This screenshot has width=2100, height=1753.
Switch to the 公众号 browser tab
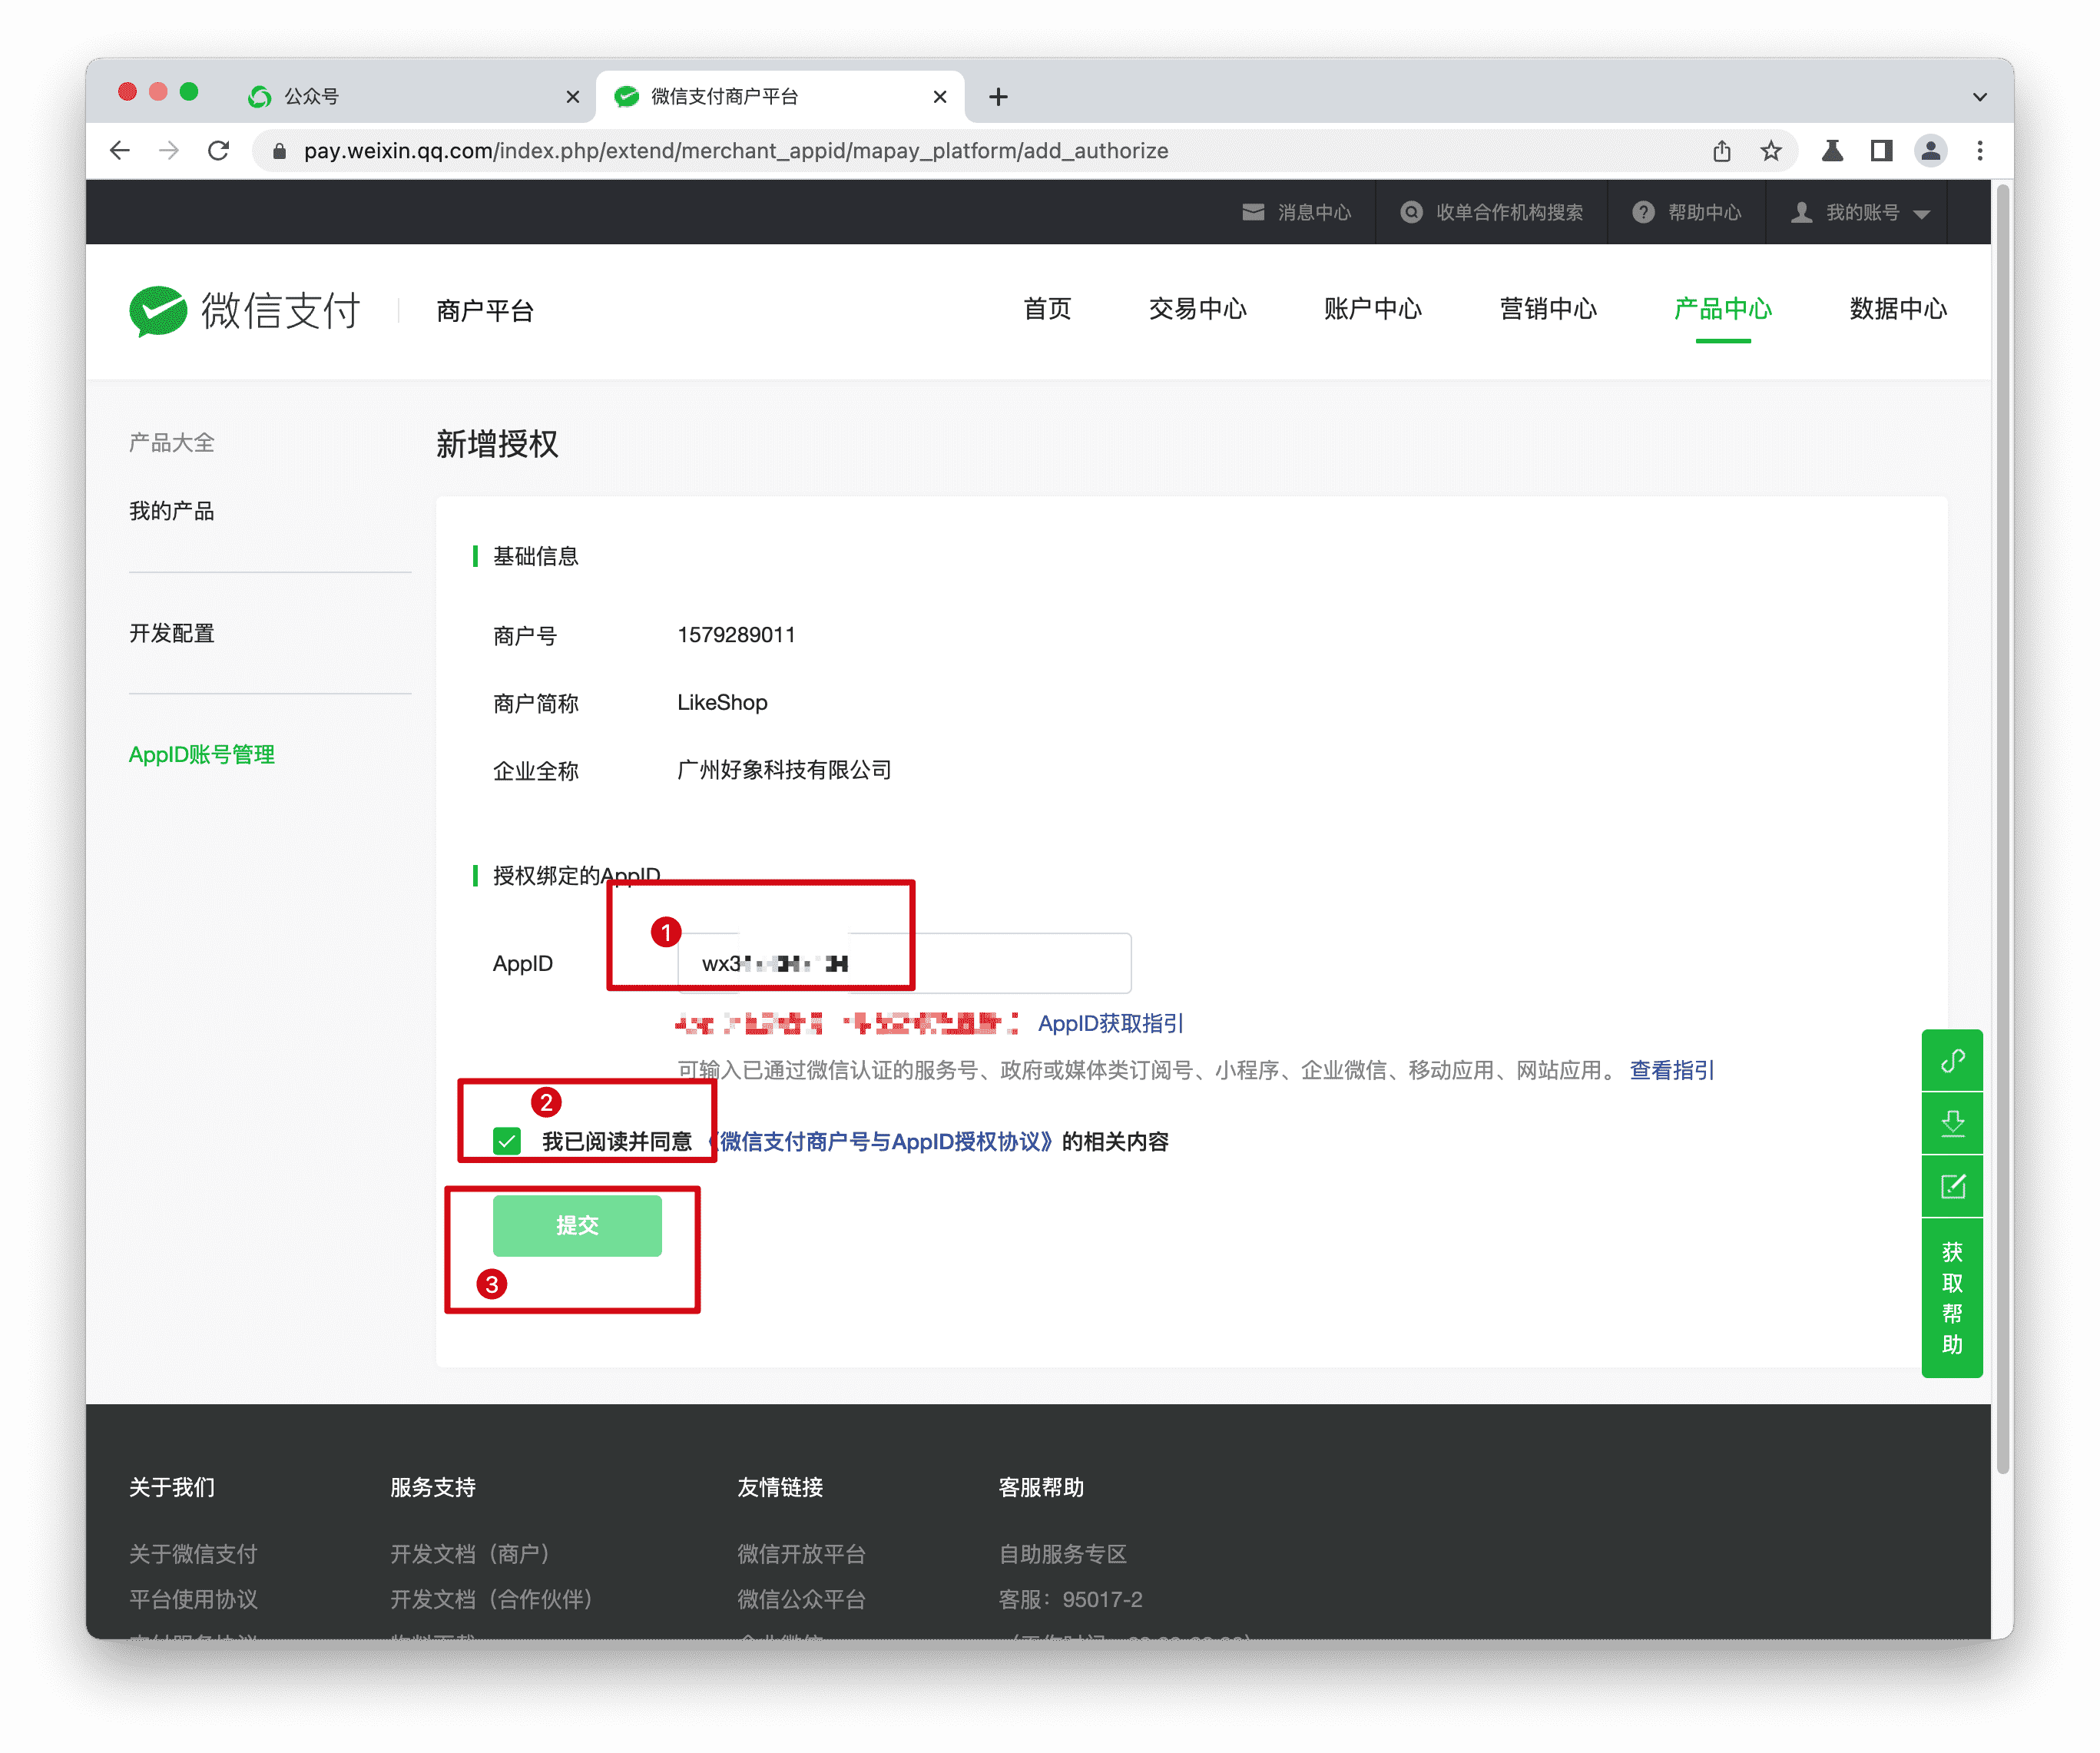[x=310, y=95]
